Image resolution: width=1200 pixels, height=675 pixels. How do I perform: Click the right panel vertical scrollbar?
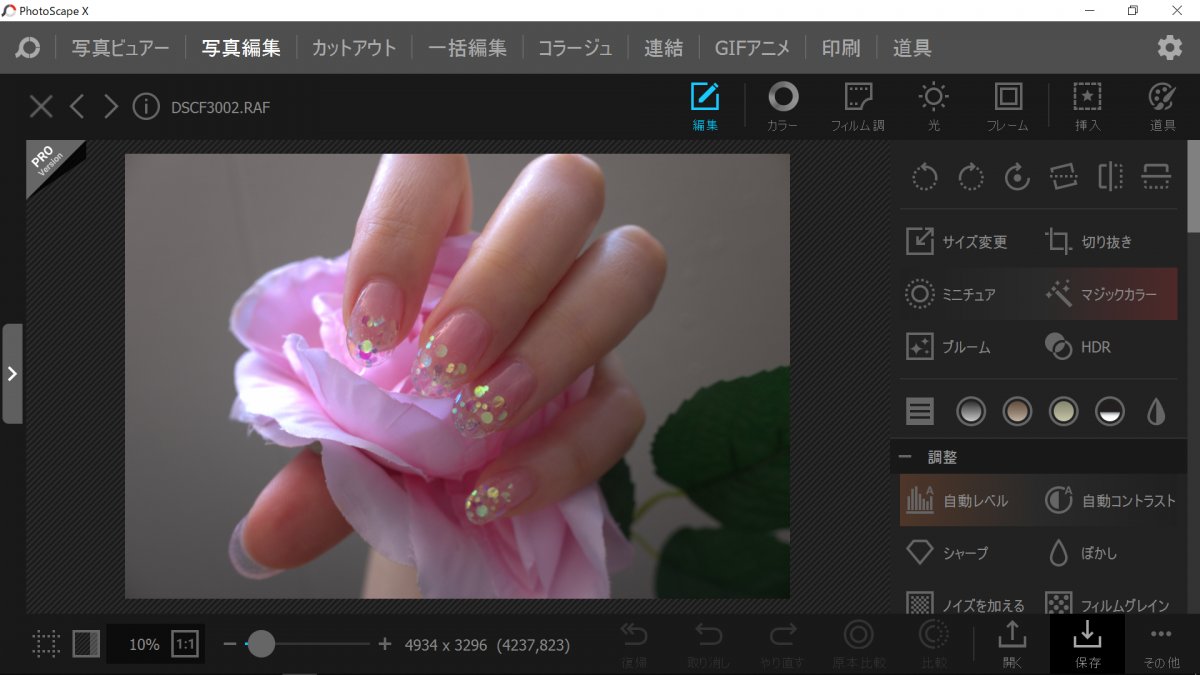click(1193, 190)
